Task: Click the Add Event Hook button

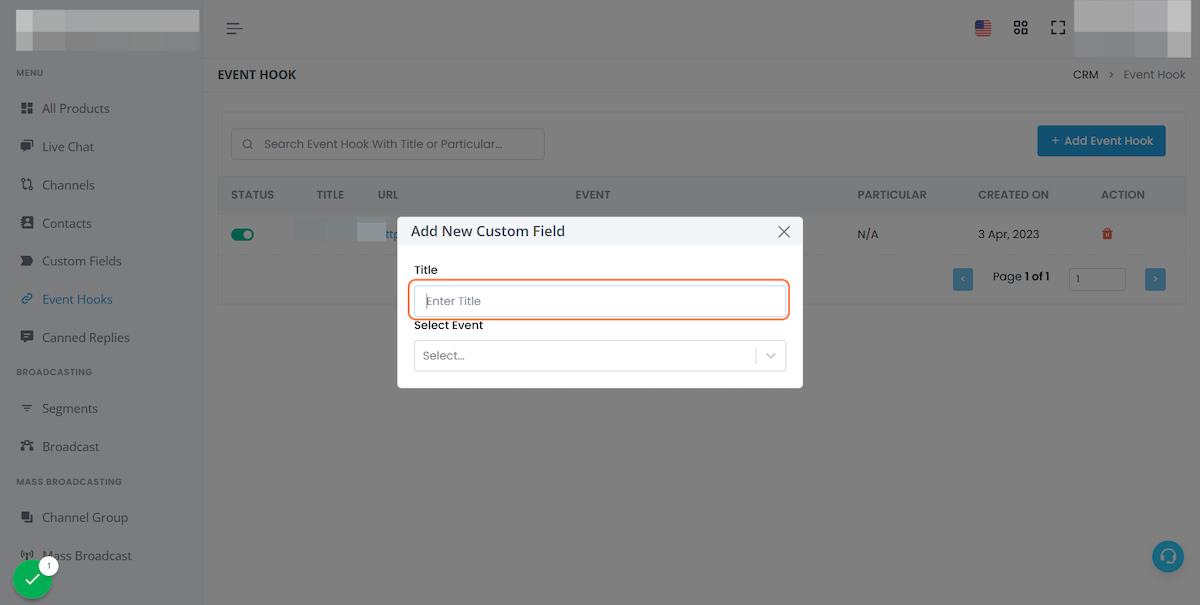Action: [1101, 141]
